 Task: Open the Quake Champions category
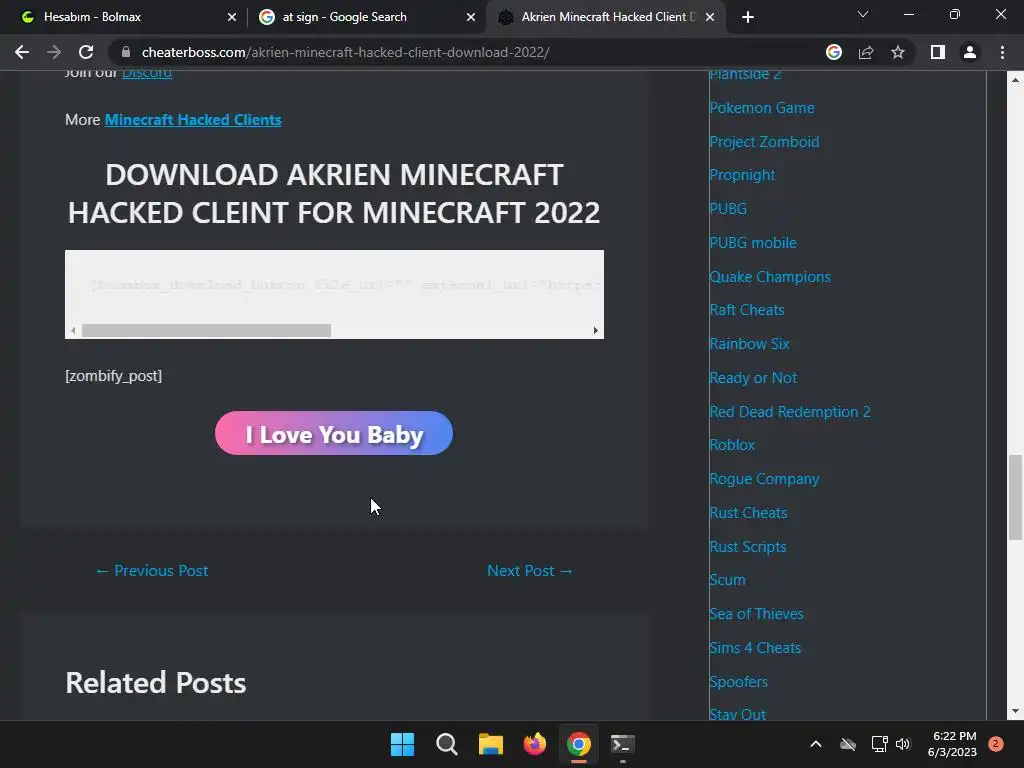[x=770, y=276]
